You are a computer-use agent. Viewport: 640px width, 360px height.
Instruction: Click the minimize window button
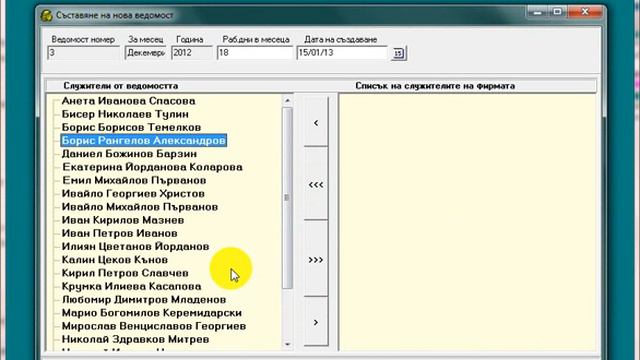537,12
